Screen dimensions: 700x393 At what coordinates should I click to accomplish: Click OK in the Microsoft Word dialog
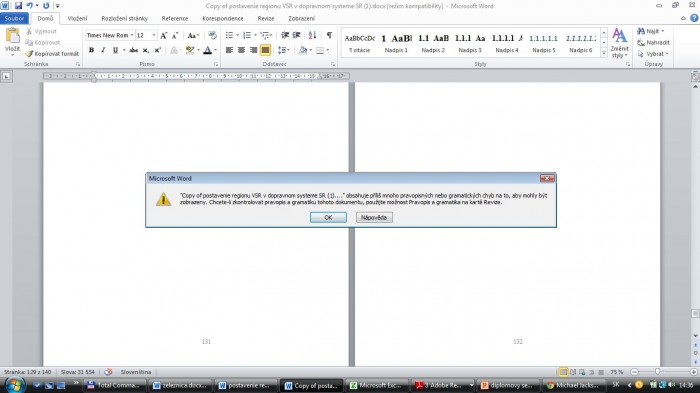point(328,217)
